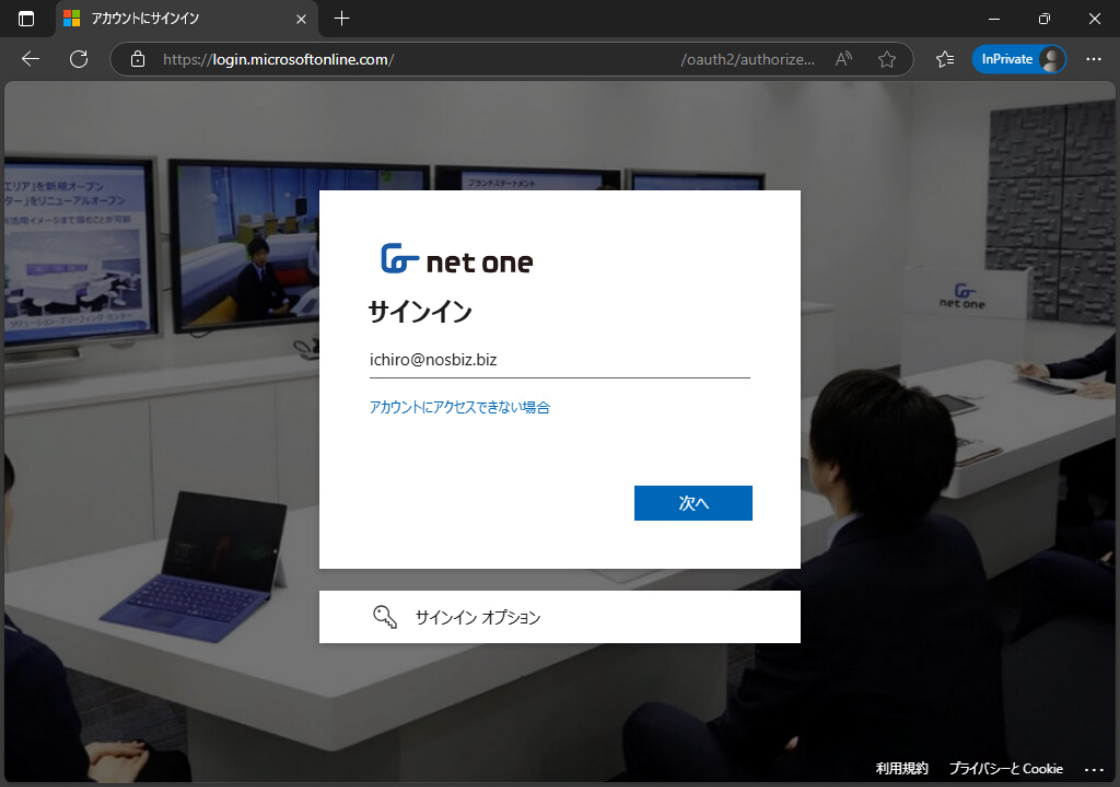The image size is (1120, 787).
Task: Open プライバシーと Cookie link
Action: [x=1005, y=768]
